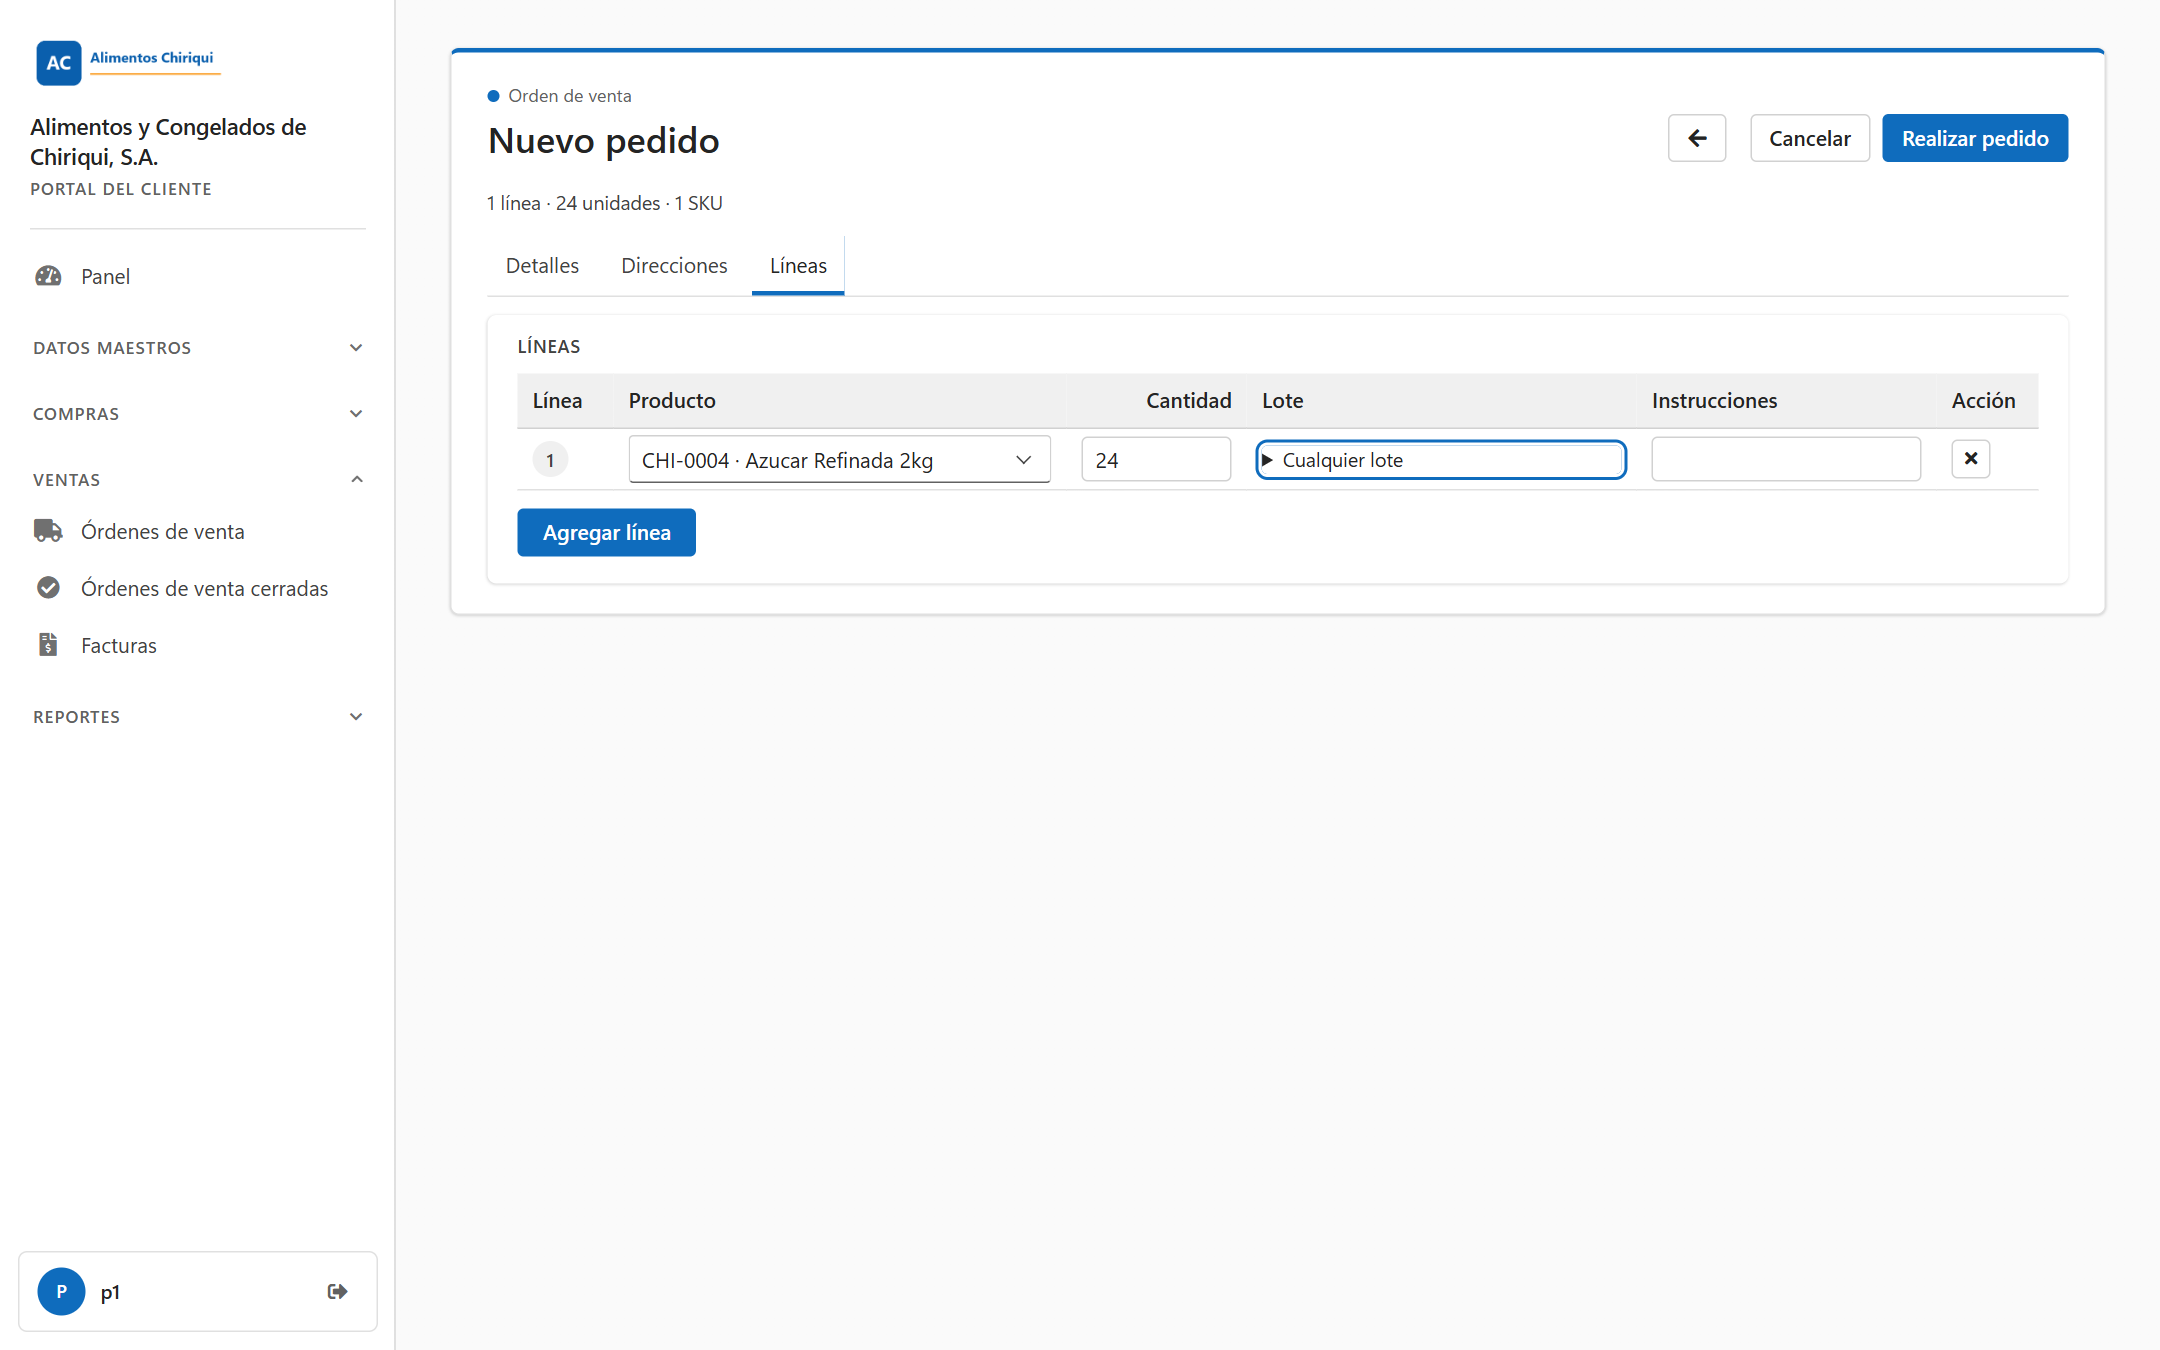
Task: Click Realizar pedido button
Action: tap(1975, 138)
